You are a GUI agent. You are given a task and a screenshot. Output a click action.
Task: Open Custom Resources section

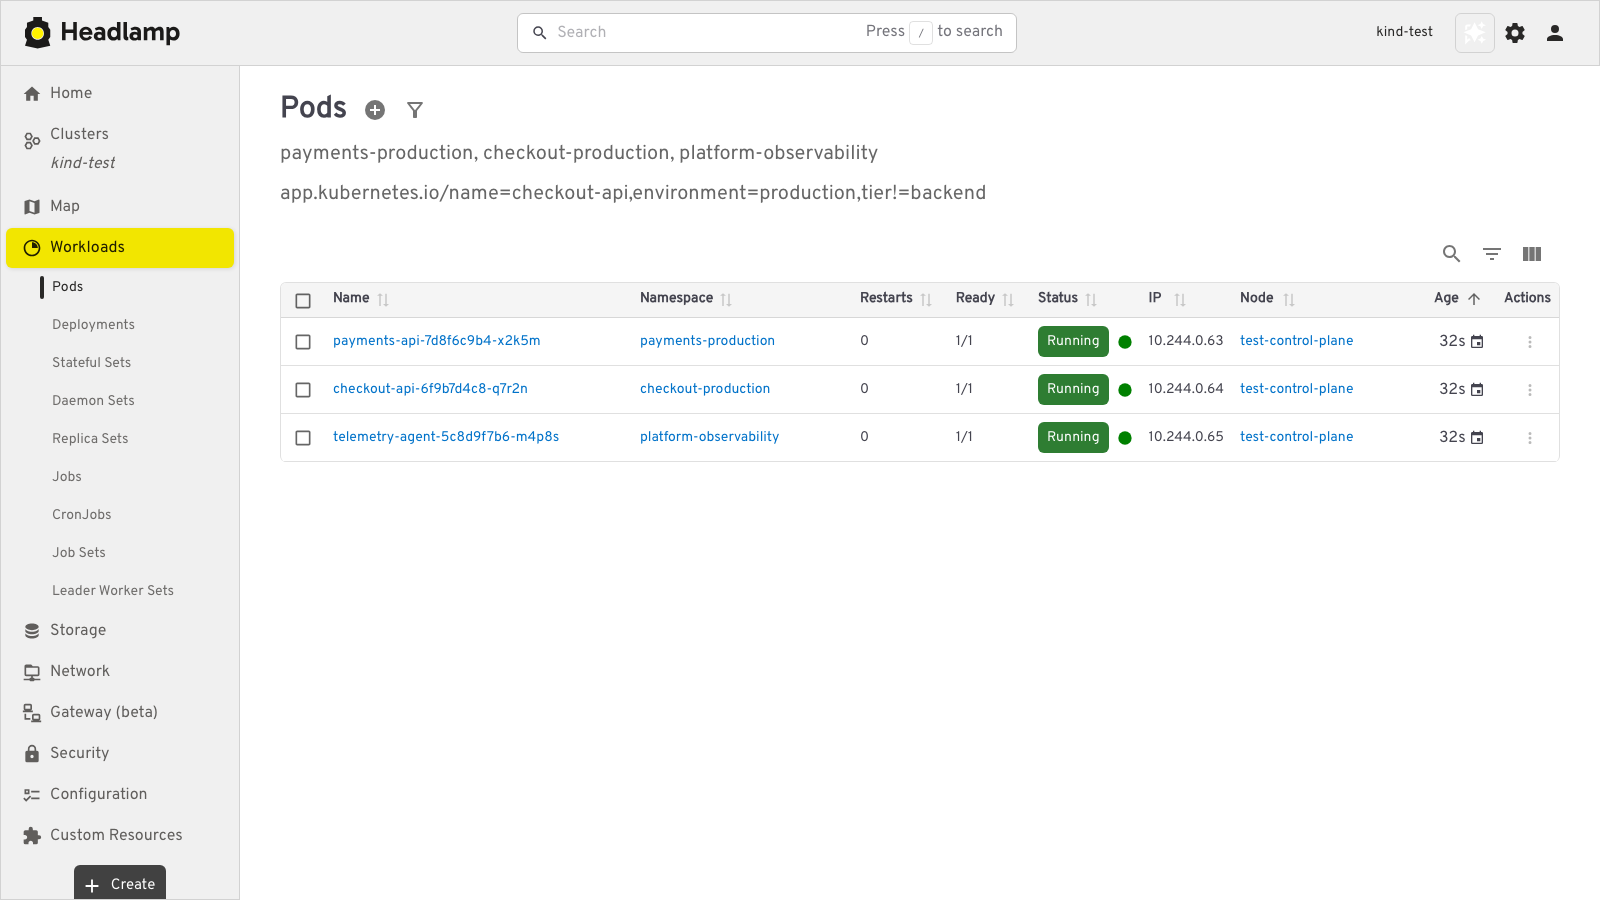(x=120, y=835)
